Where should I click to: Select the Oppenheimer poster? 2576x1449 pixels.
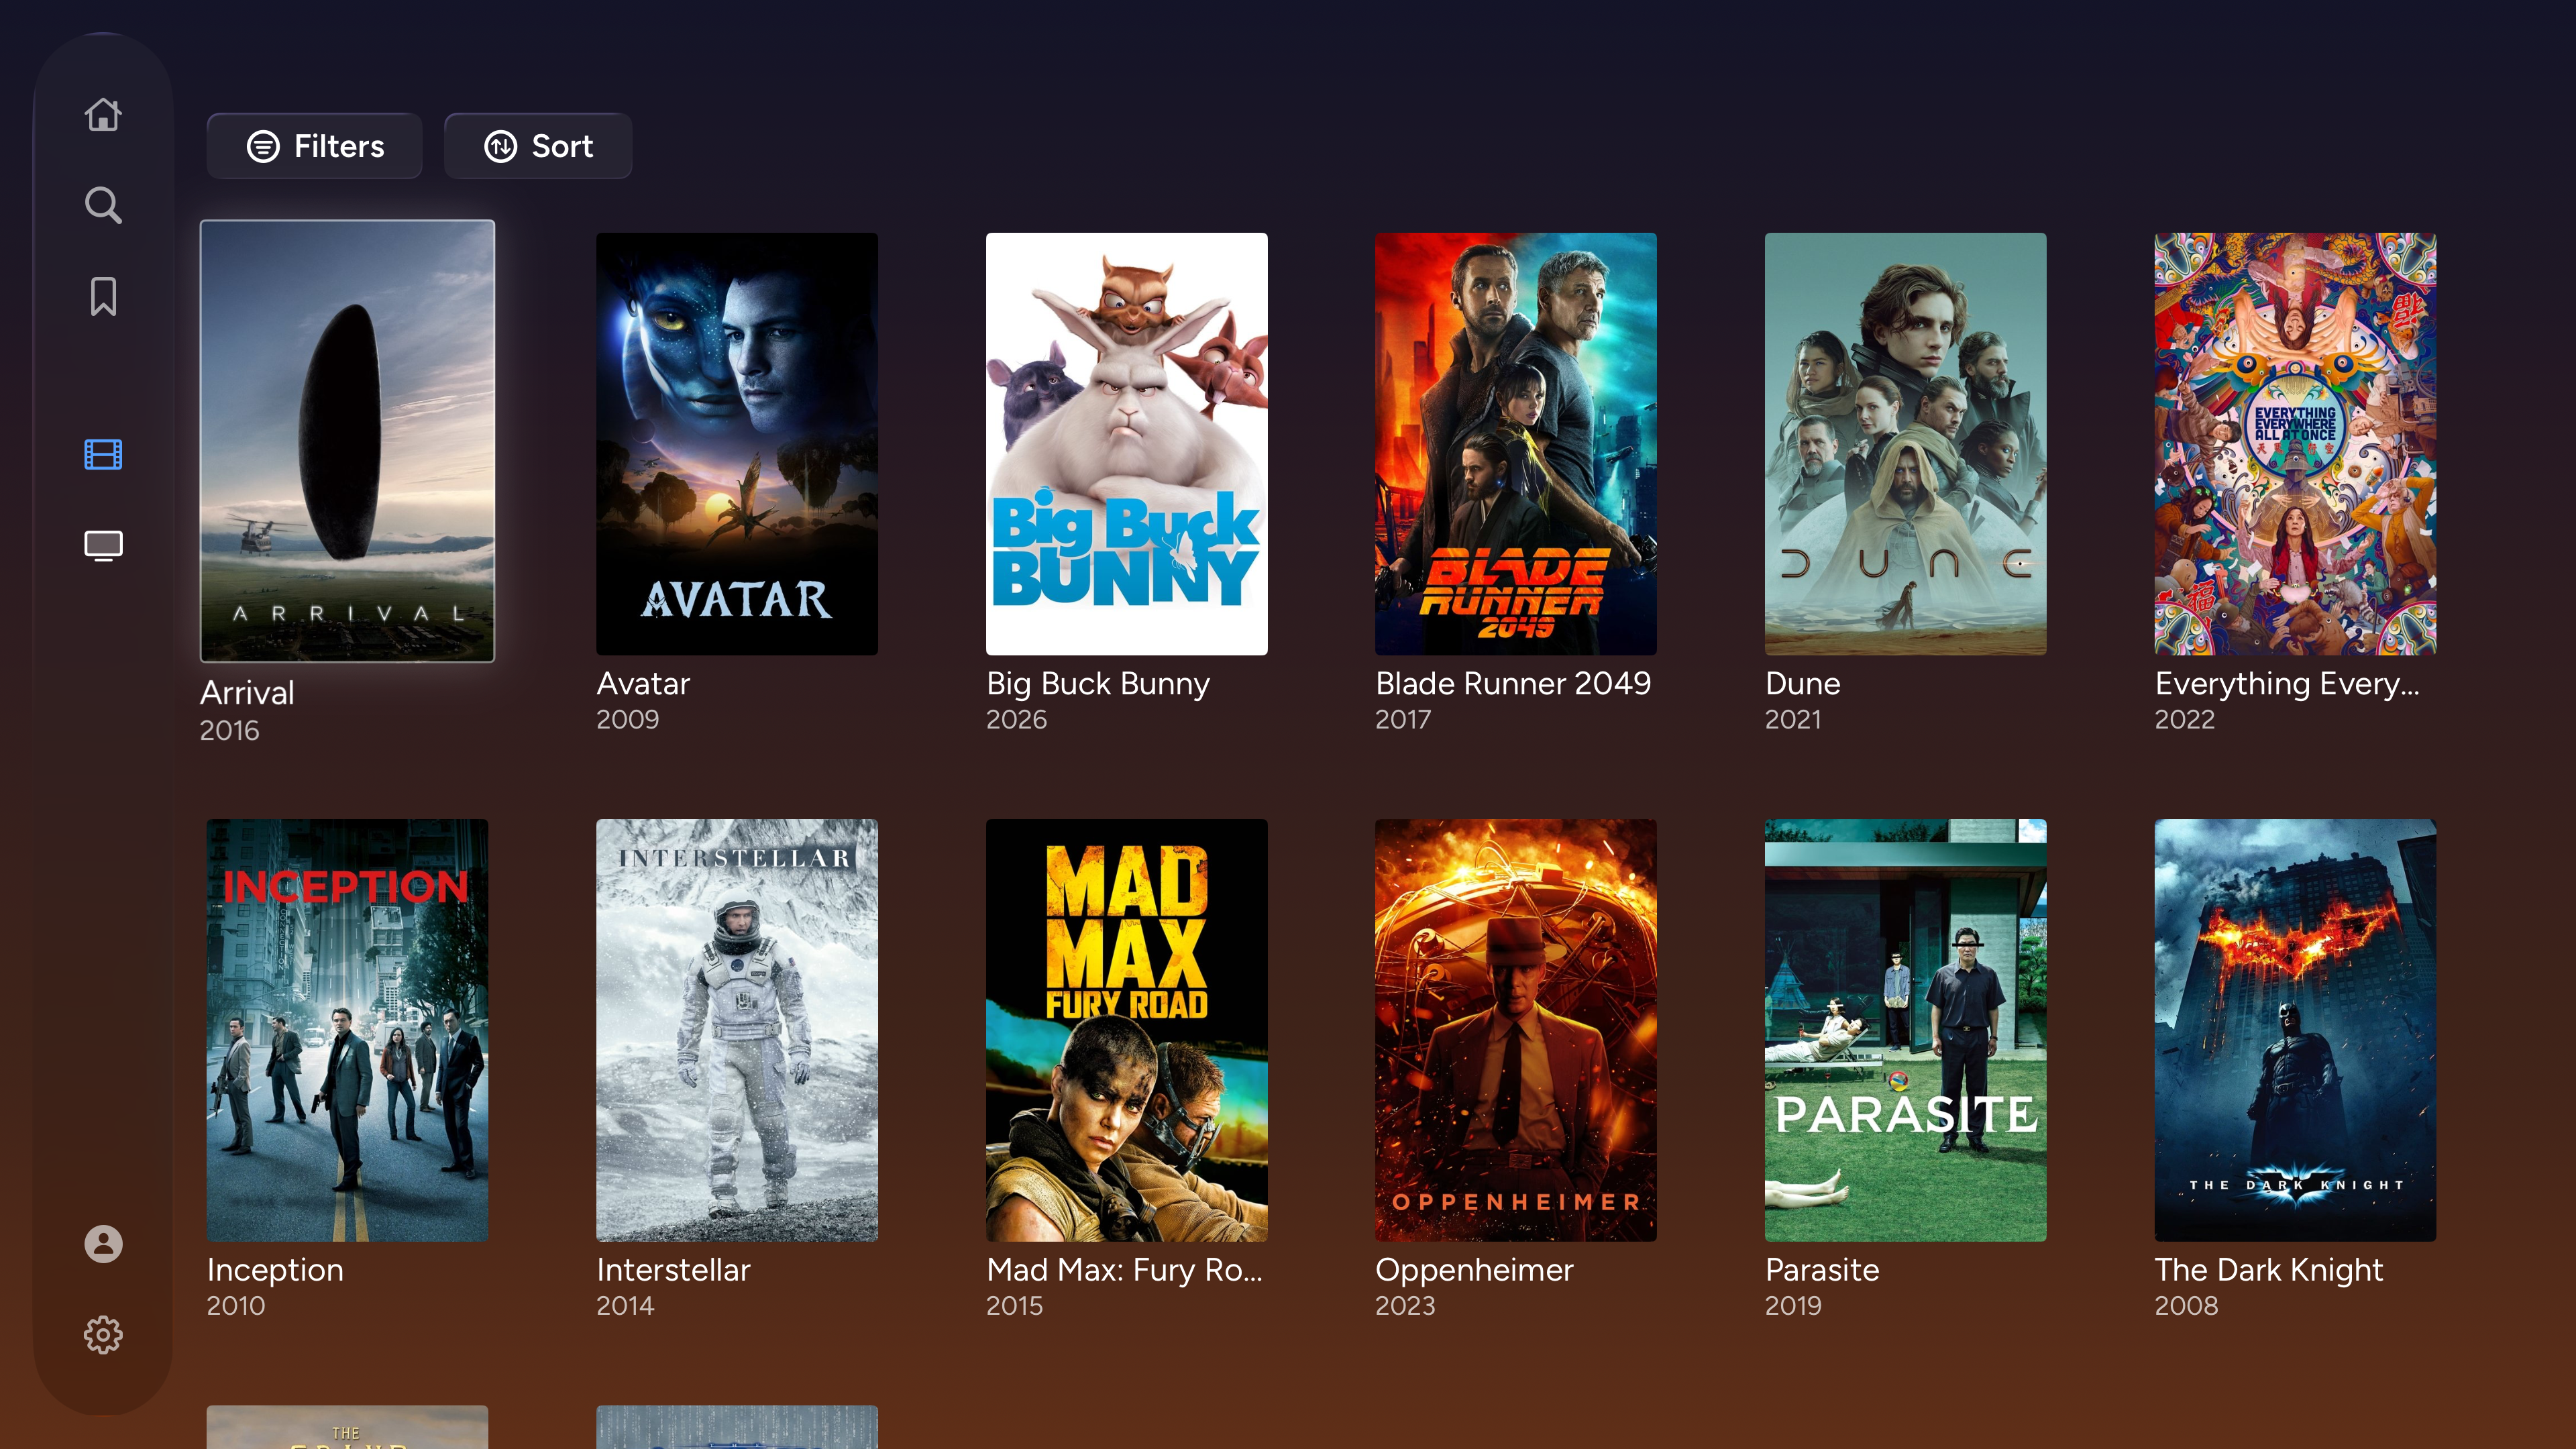coord(1516,1030)
